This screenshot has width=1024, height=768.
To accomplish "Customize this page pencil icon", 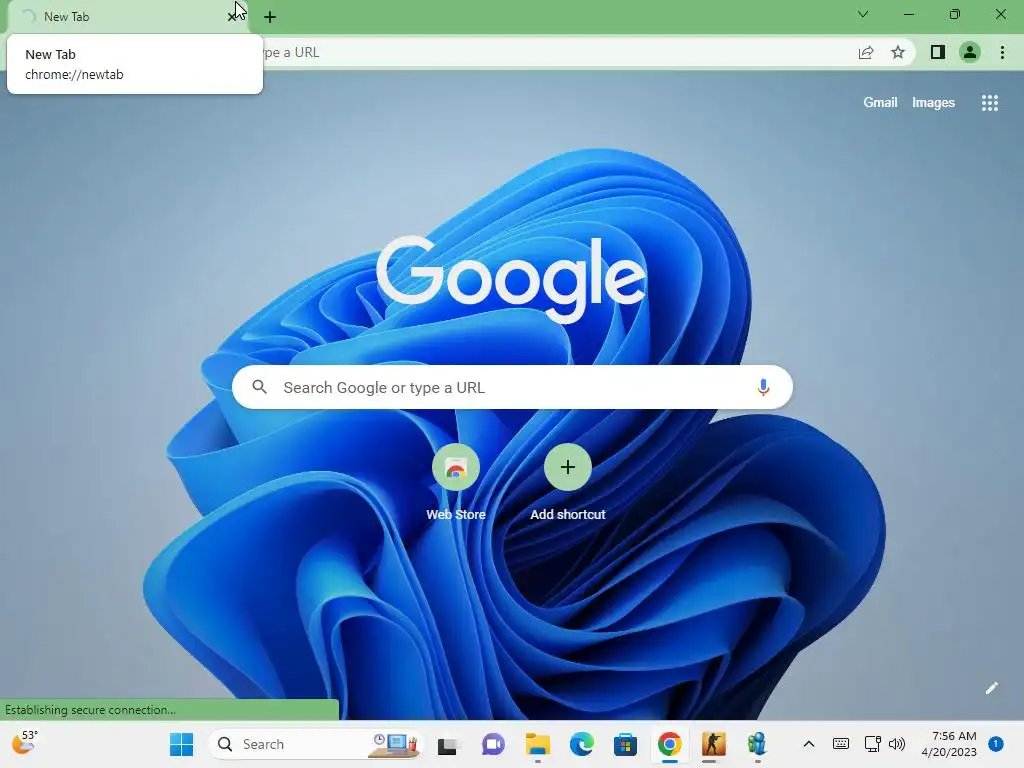I will tap(991, 688).
